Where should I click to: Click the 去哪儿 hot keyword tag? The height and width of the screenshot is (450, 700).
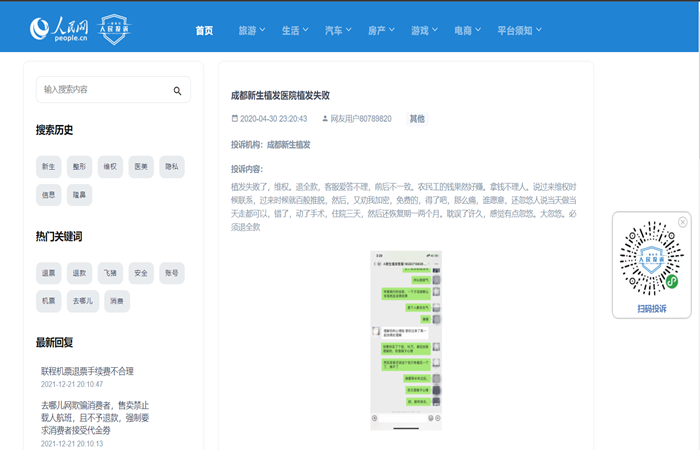(83, 300)
